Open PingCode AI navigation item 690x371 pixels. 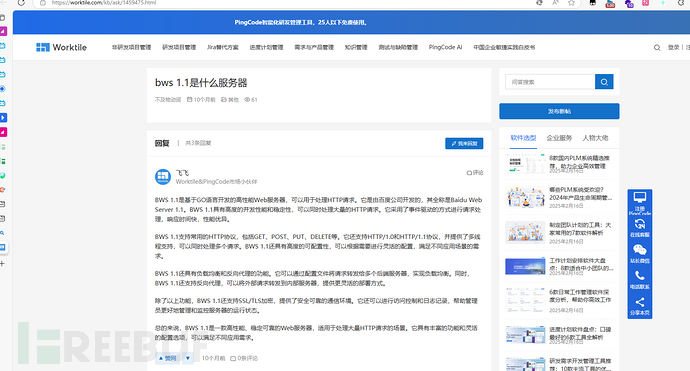pos(445,48)
